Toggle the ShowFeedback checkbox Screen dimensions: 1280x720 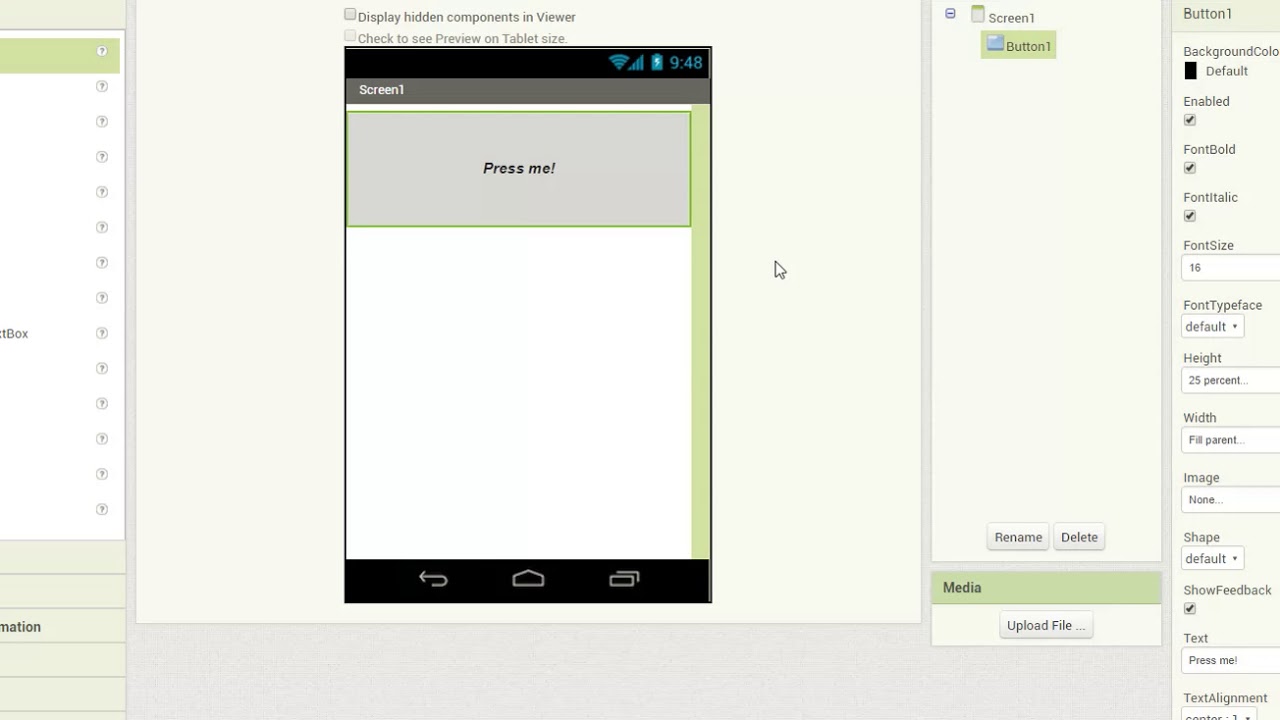coord(1190,609)
